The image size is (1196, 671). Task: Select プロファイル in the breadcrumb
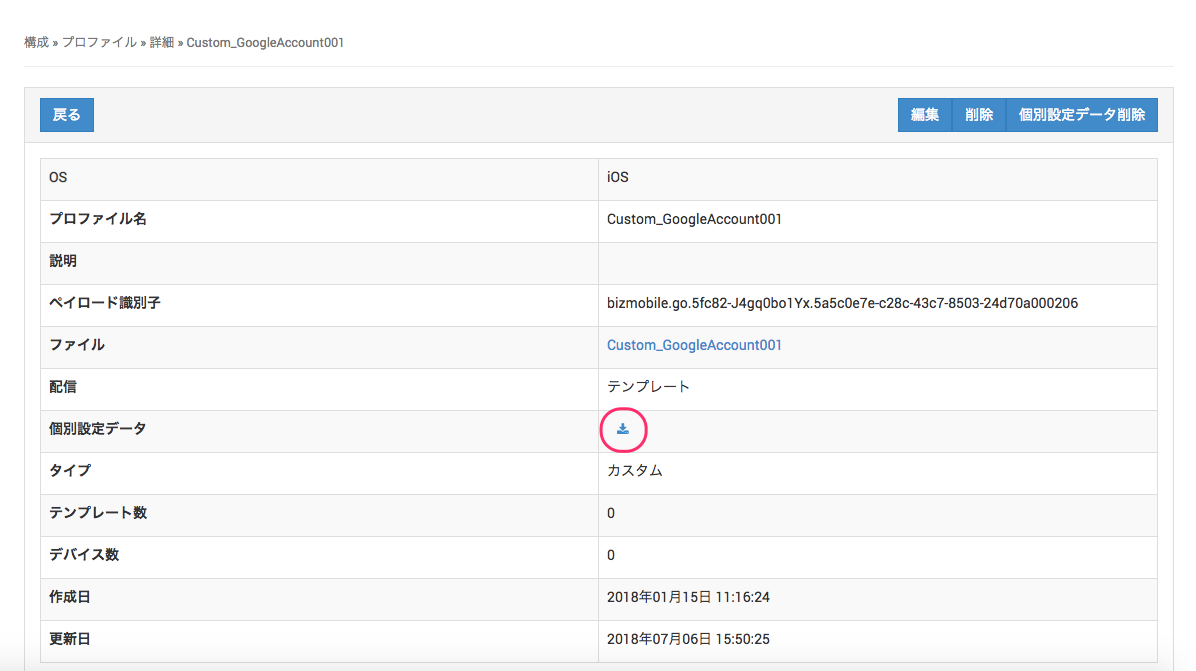tap(99, 43)
